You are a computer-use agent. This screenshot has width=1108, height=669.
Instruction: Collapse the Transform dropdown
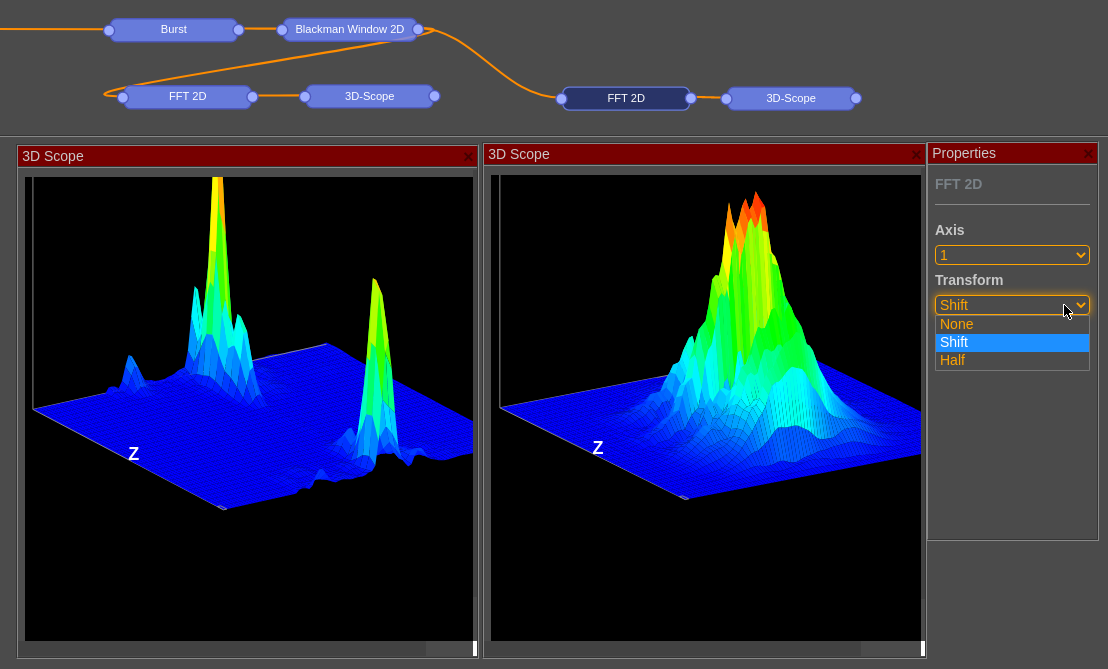(x=1012, y=305)
